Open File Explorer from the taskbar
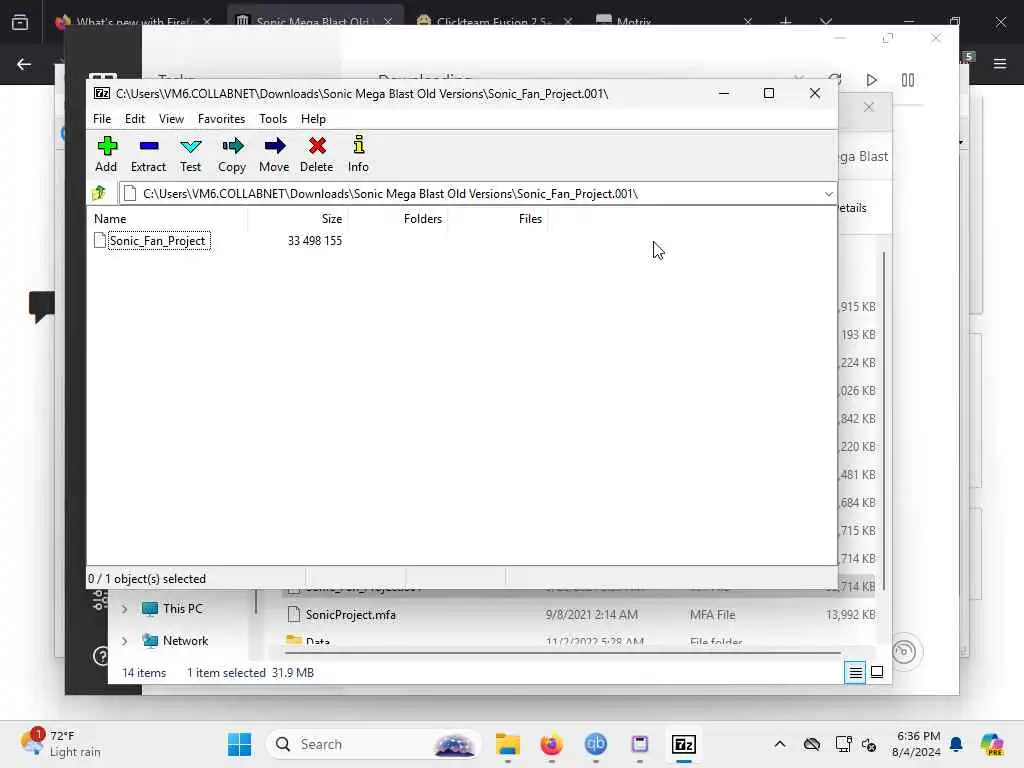Image resolution: width=1024 pixels, height=768 pixels. 507,744
